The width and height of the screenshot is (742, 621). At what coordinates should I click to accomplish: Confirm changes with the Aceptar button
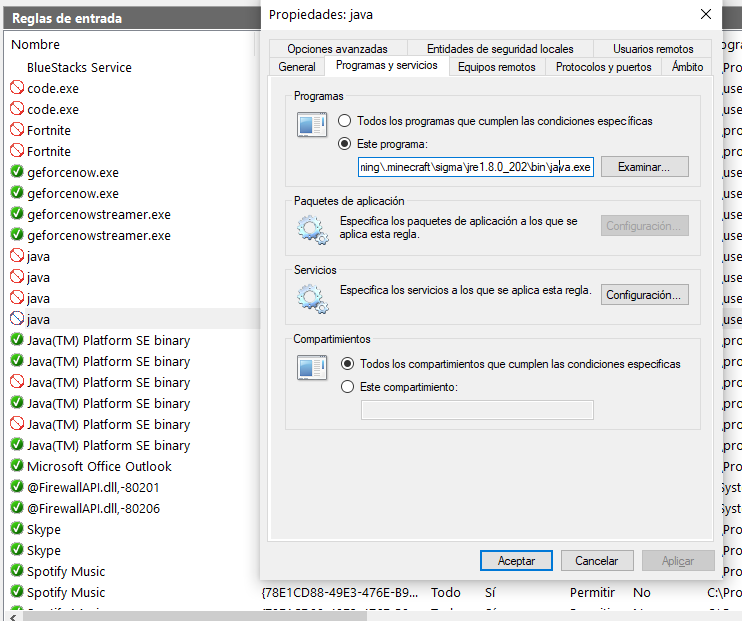516,561
